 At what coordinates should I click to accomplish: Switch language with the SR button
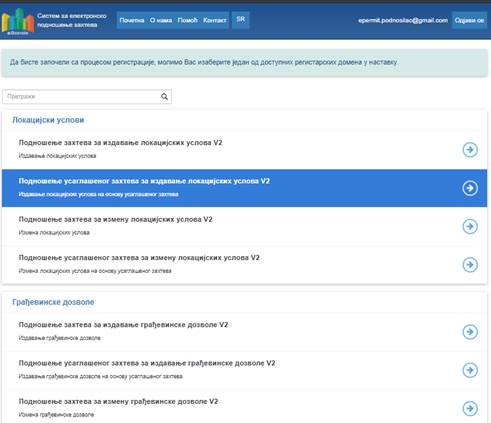(x=241, y=19)
